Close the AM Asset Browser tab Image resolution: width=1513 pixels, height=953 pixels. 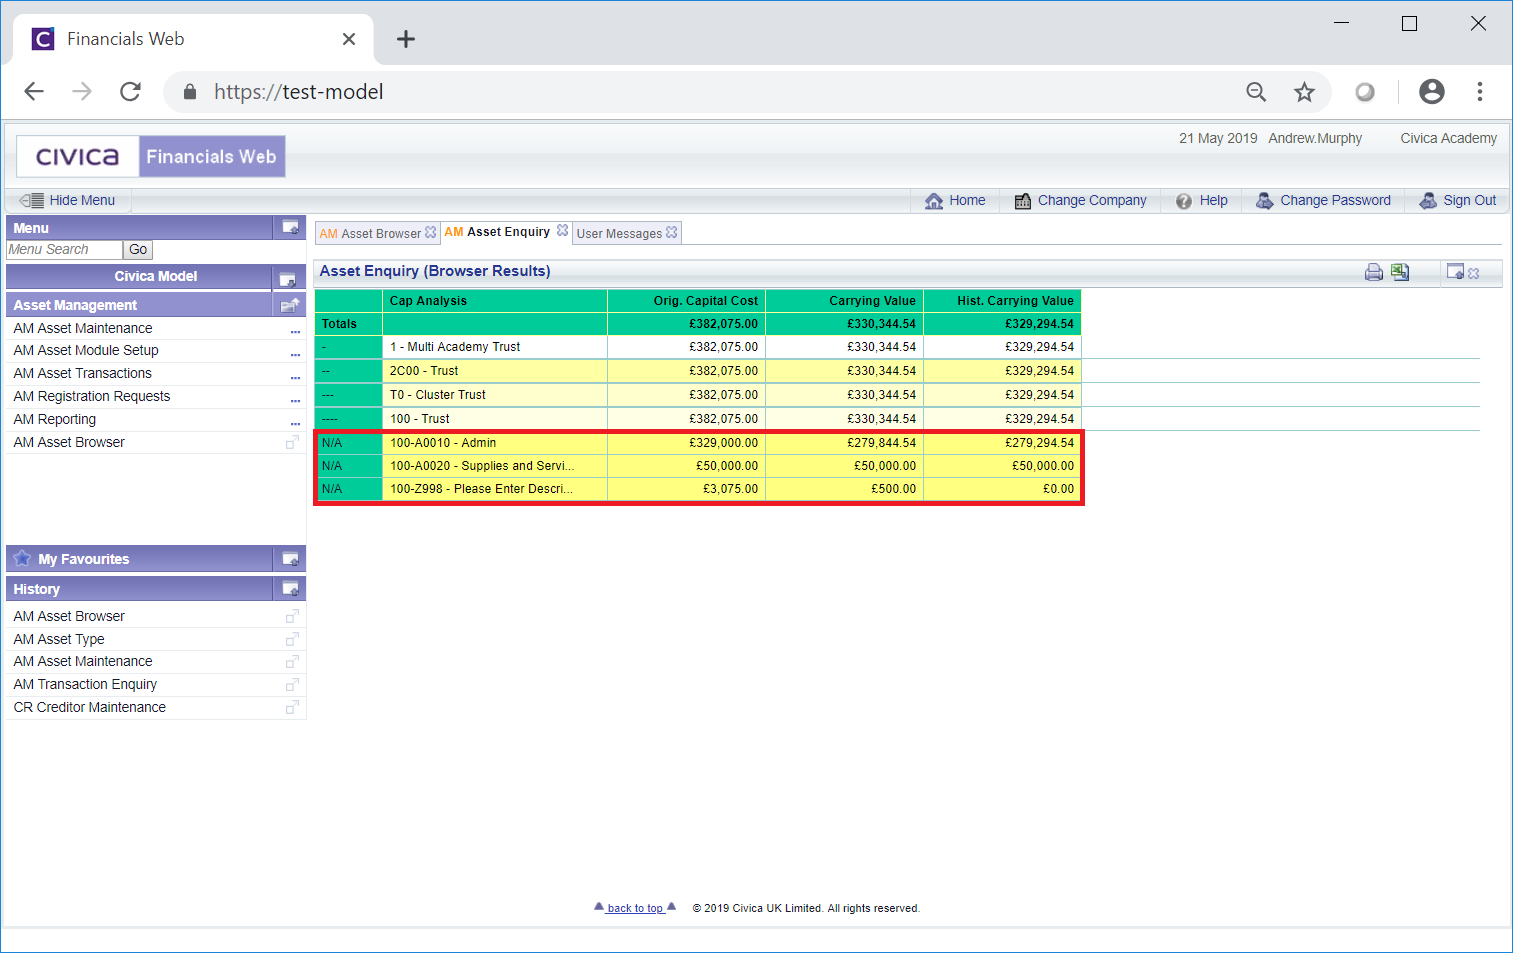(x=431, y=232)
